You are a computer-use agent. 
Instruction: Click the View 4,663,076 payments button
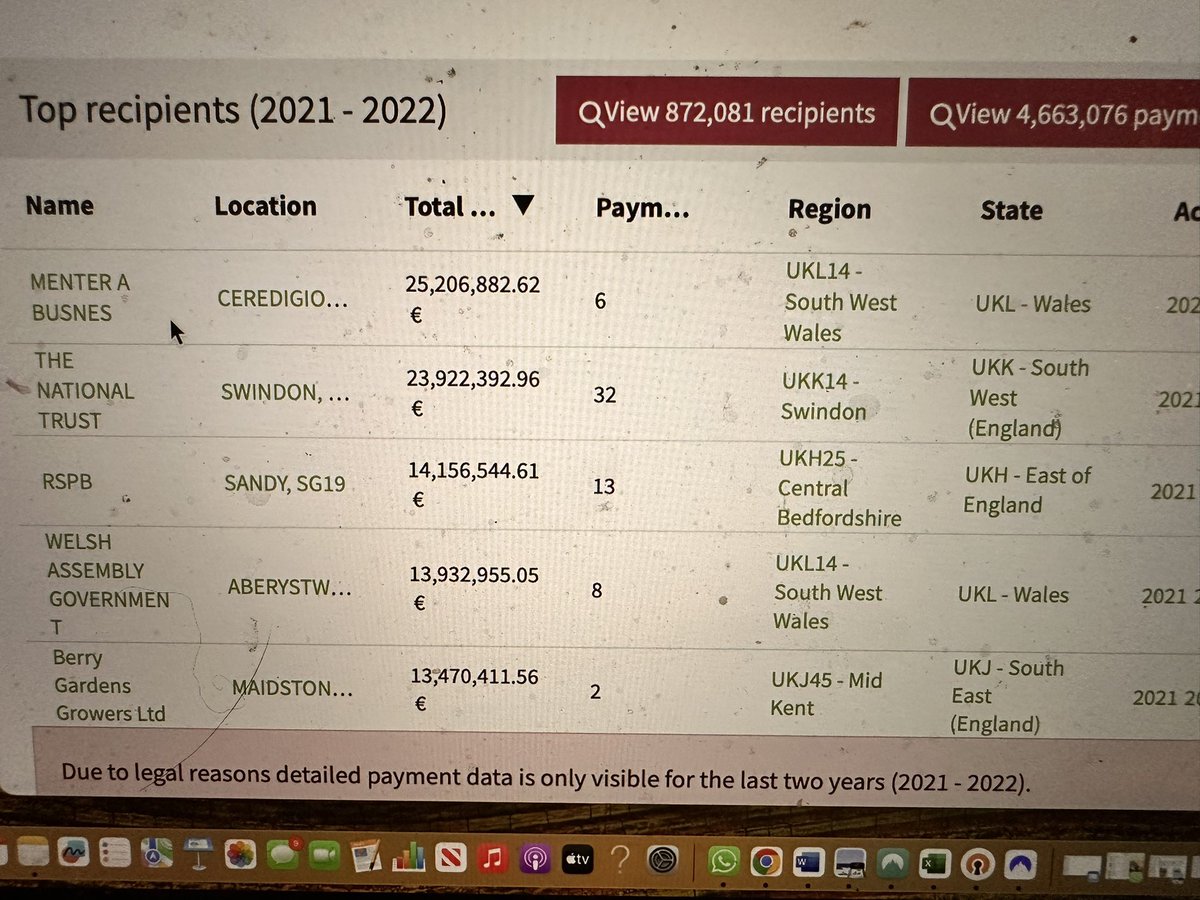[1053, 115]
